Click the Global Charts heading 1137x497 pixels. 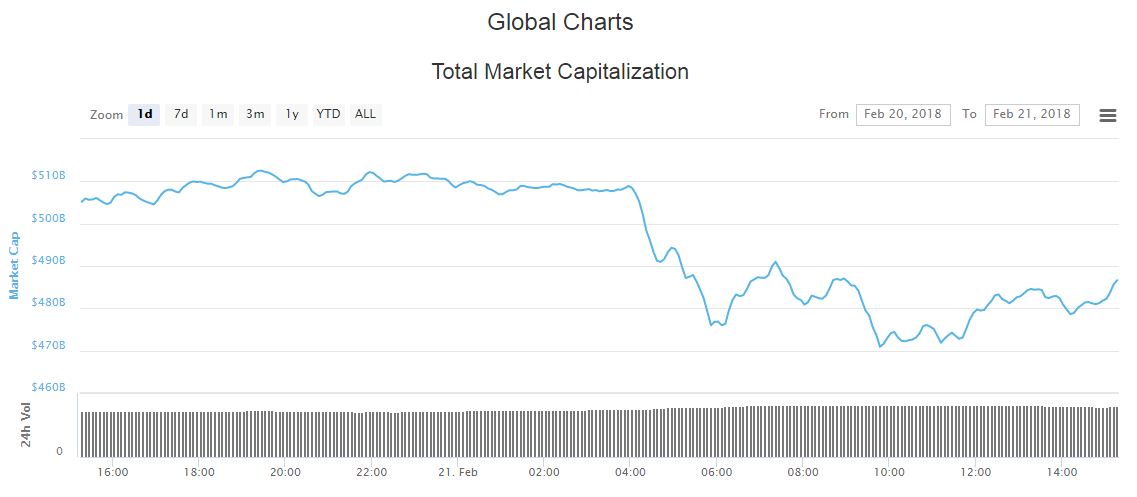coord(560,22)
